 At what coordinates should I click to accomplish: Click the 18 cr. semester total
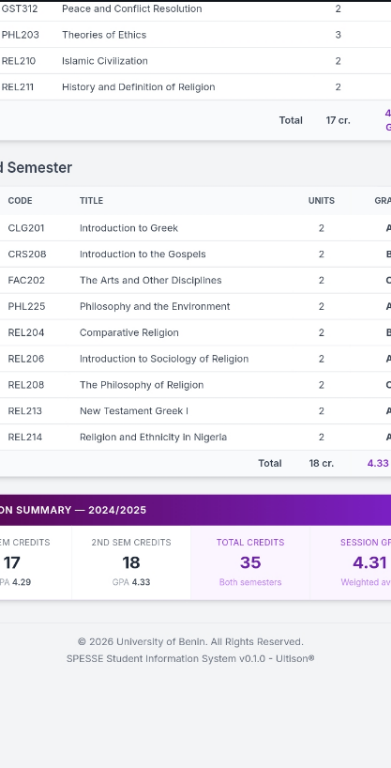[321, 463]
